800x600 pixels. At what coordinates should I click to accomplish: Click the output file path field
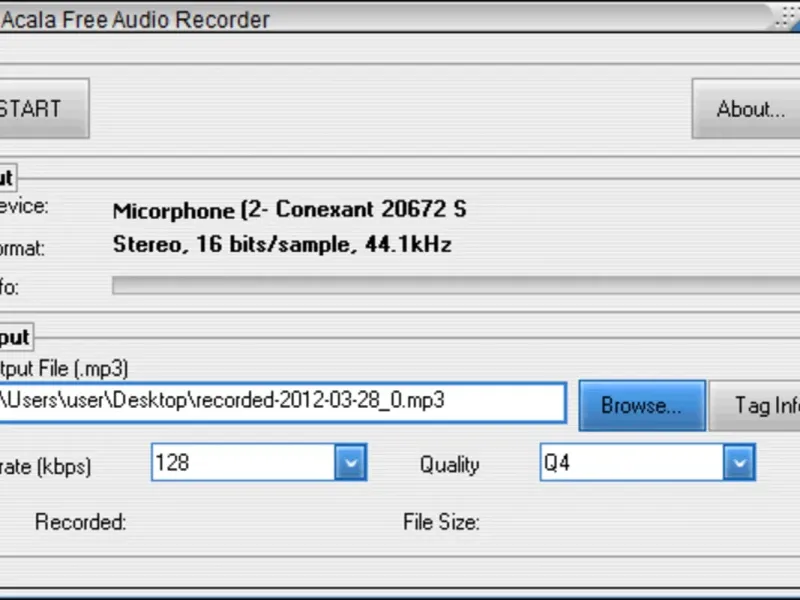click(x=283, y=402)
